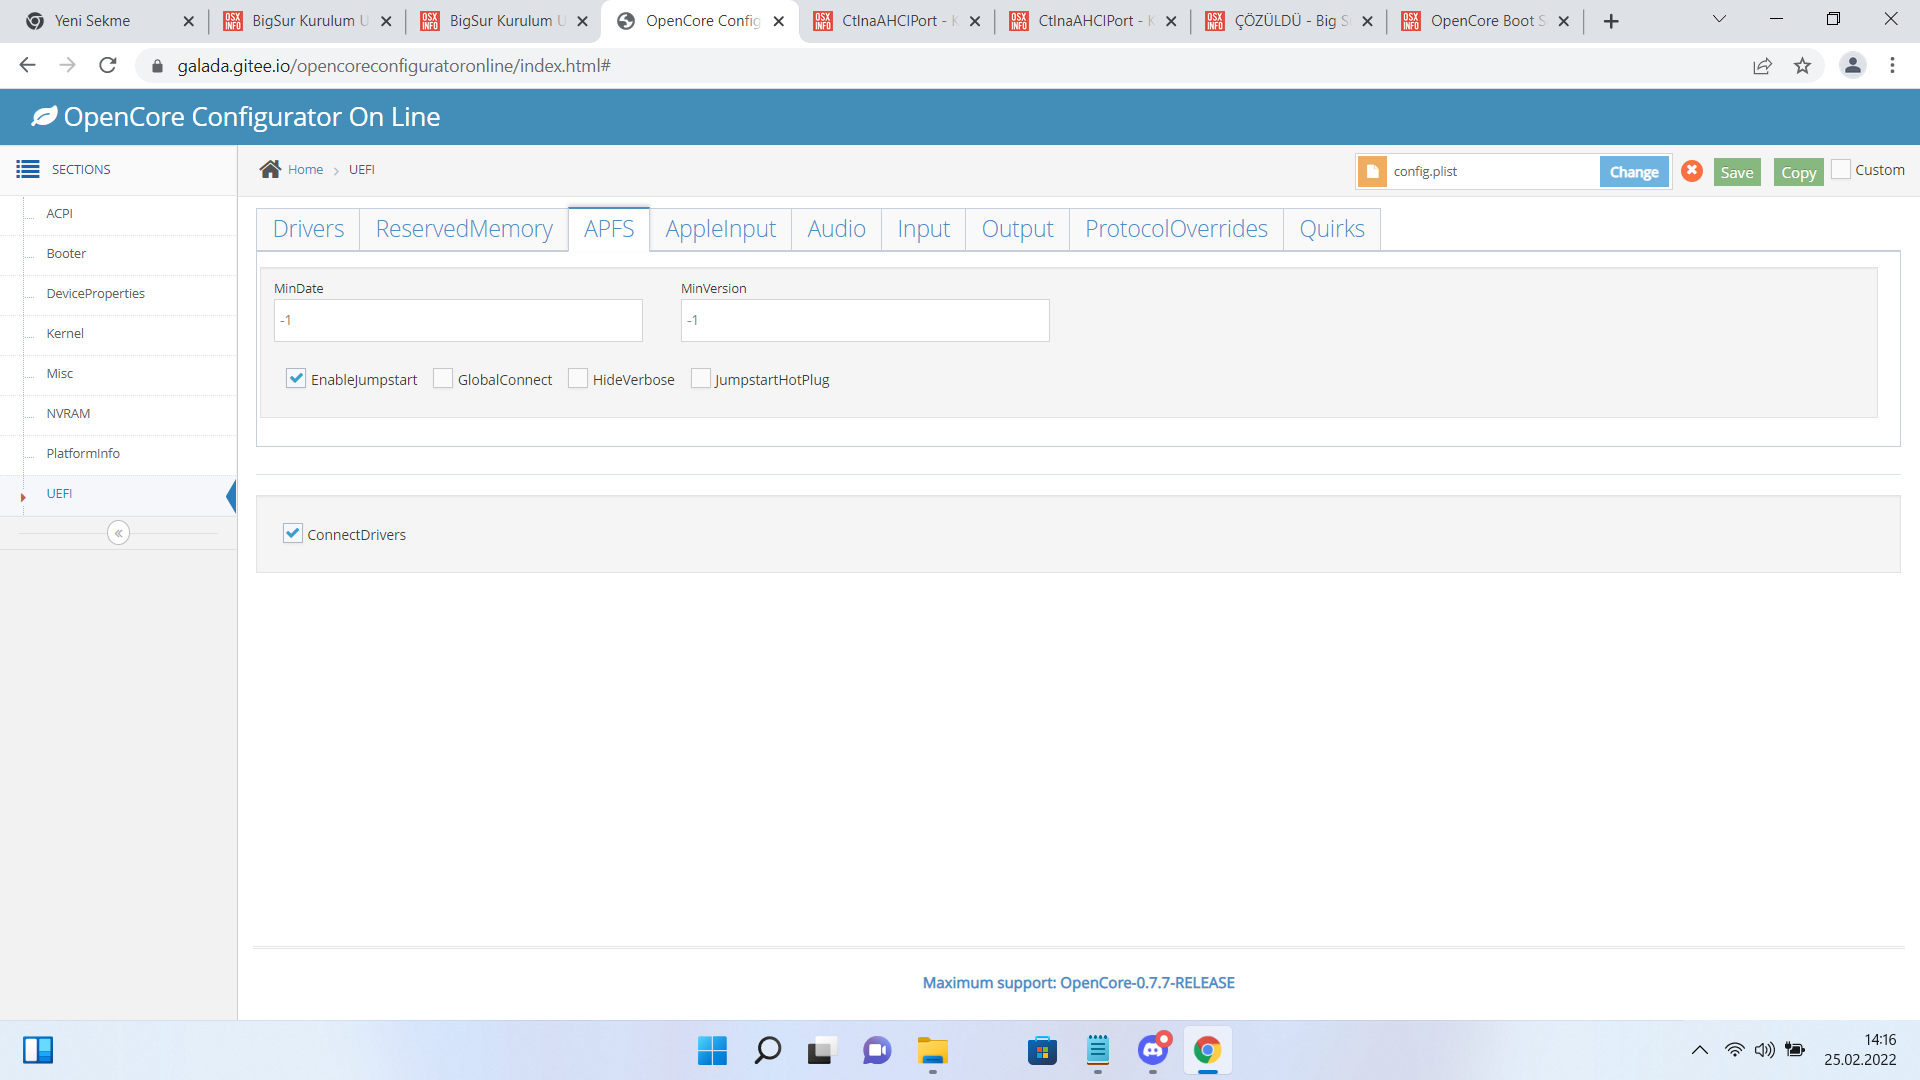This screenshot has width=1920, height=1080.
Task: Open Windows Start menu from taskbar
Action: tap(712, 1051)
